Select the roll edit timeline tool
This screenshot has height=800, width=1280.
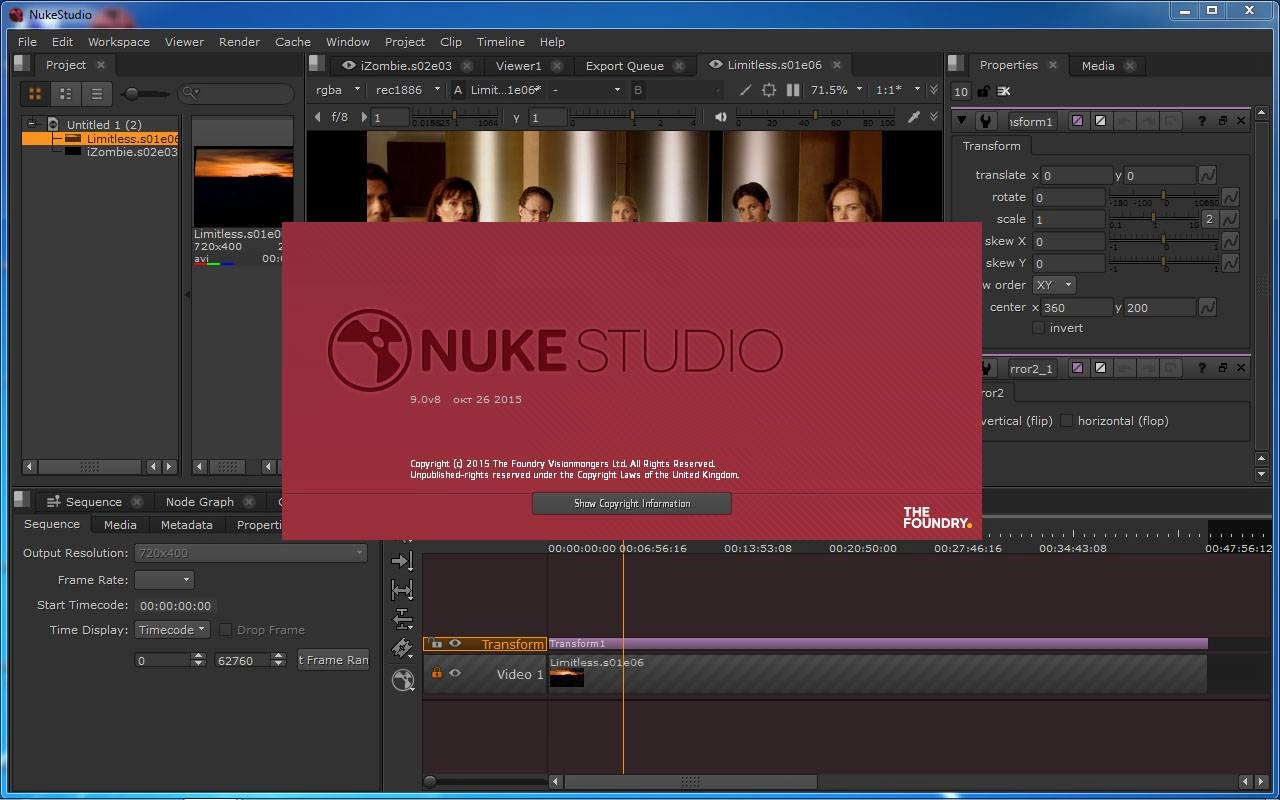[x=402, y=619]
